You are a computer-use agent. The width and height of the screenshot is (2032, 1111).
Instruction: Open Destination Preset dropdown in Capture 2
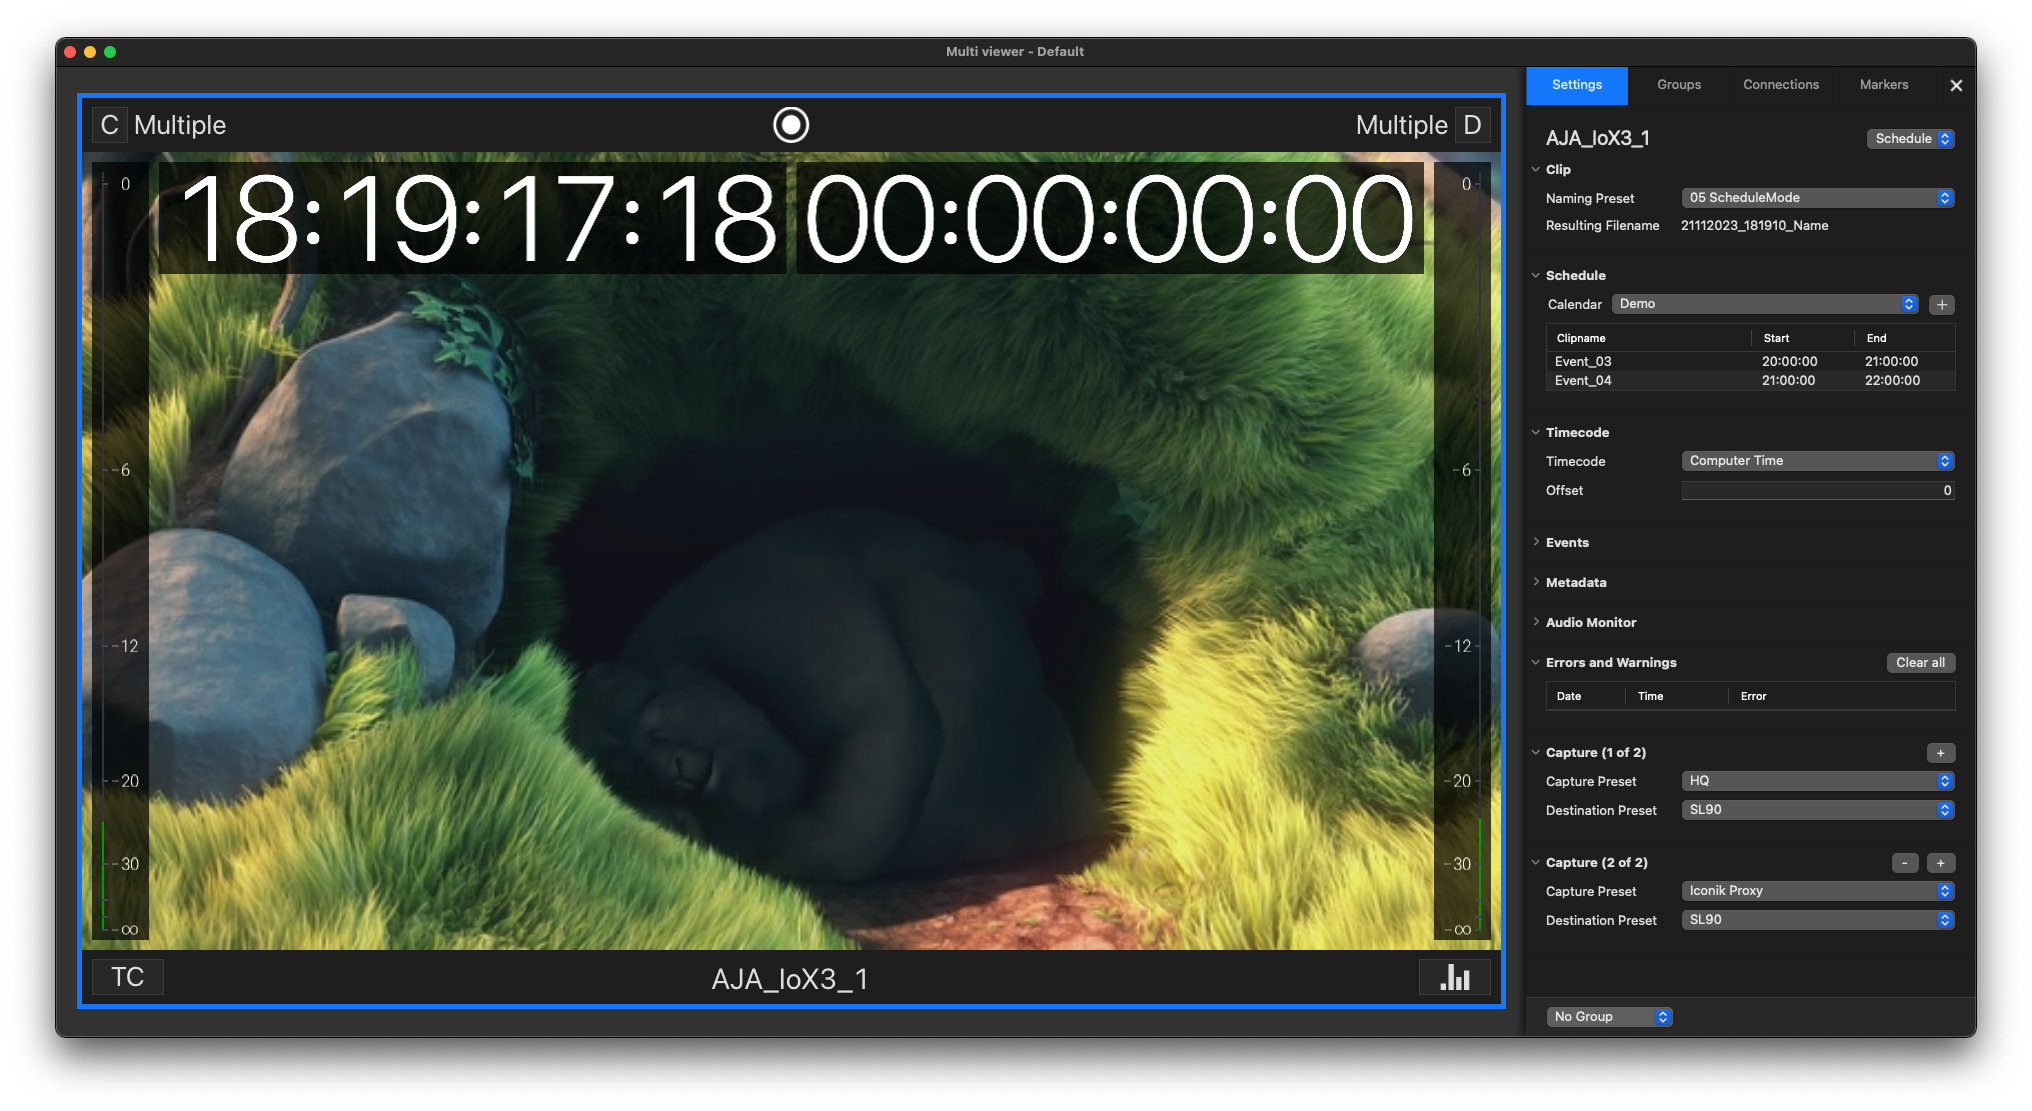tap(1817, 920)
